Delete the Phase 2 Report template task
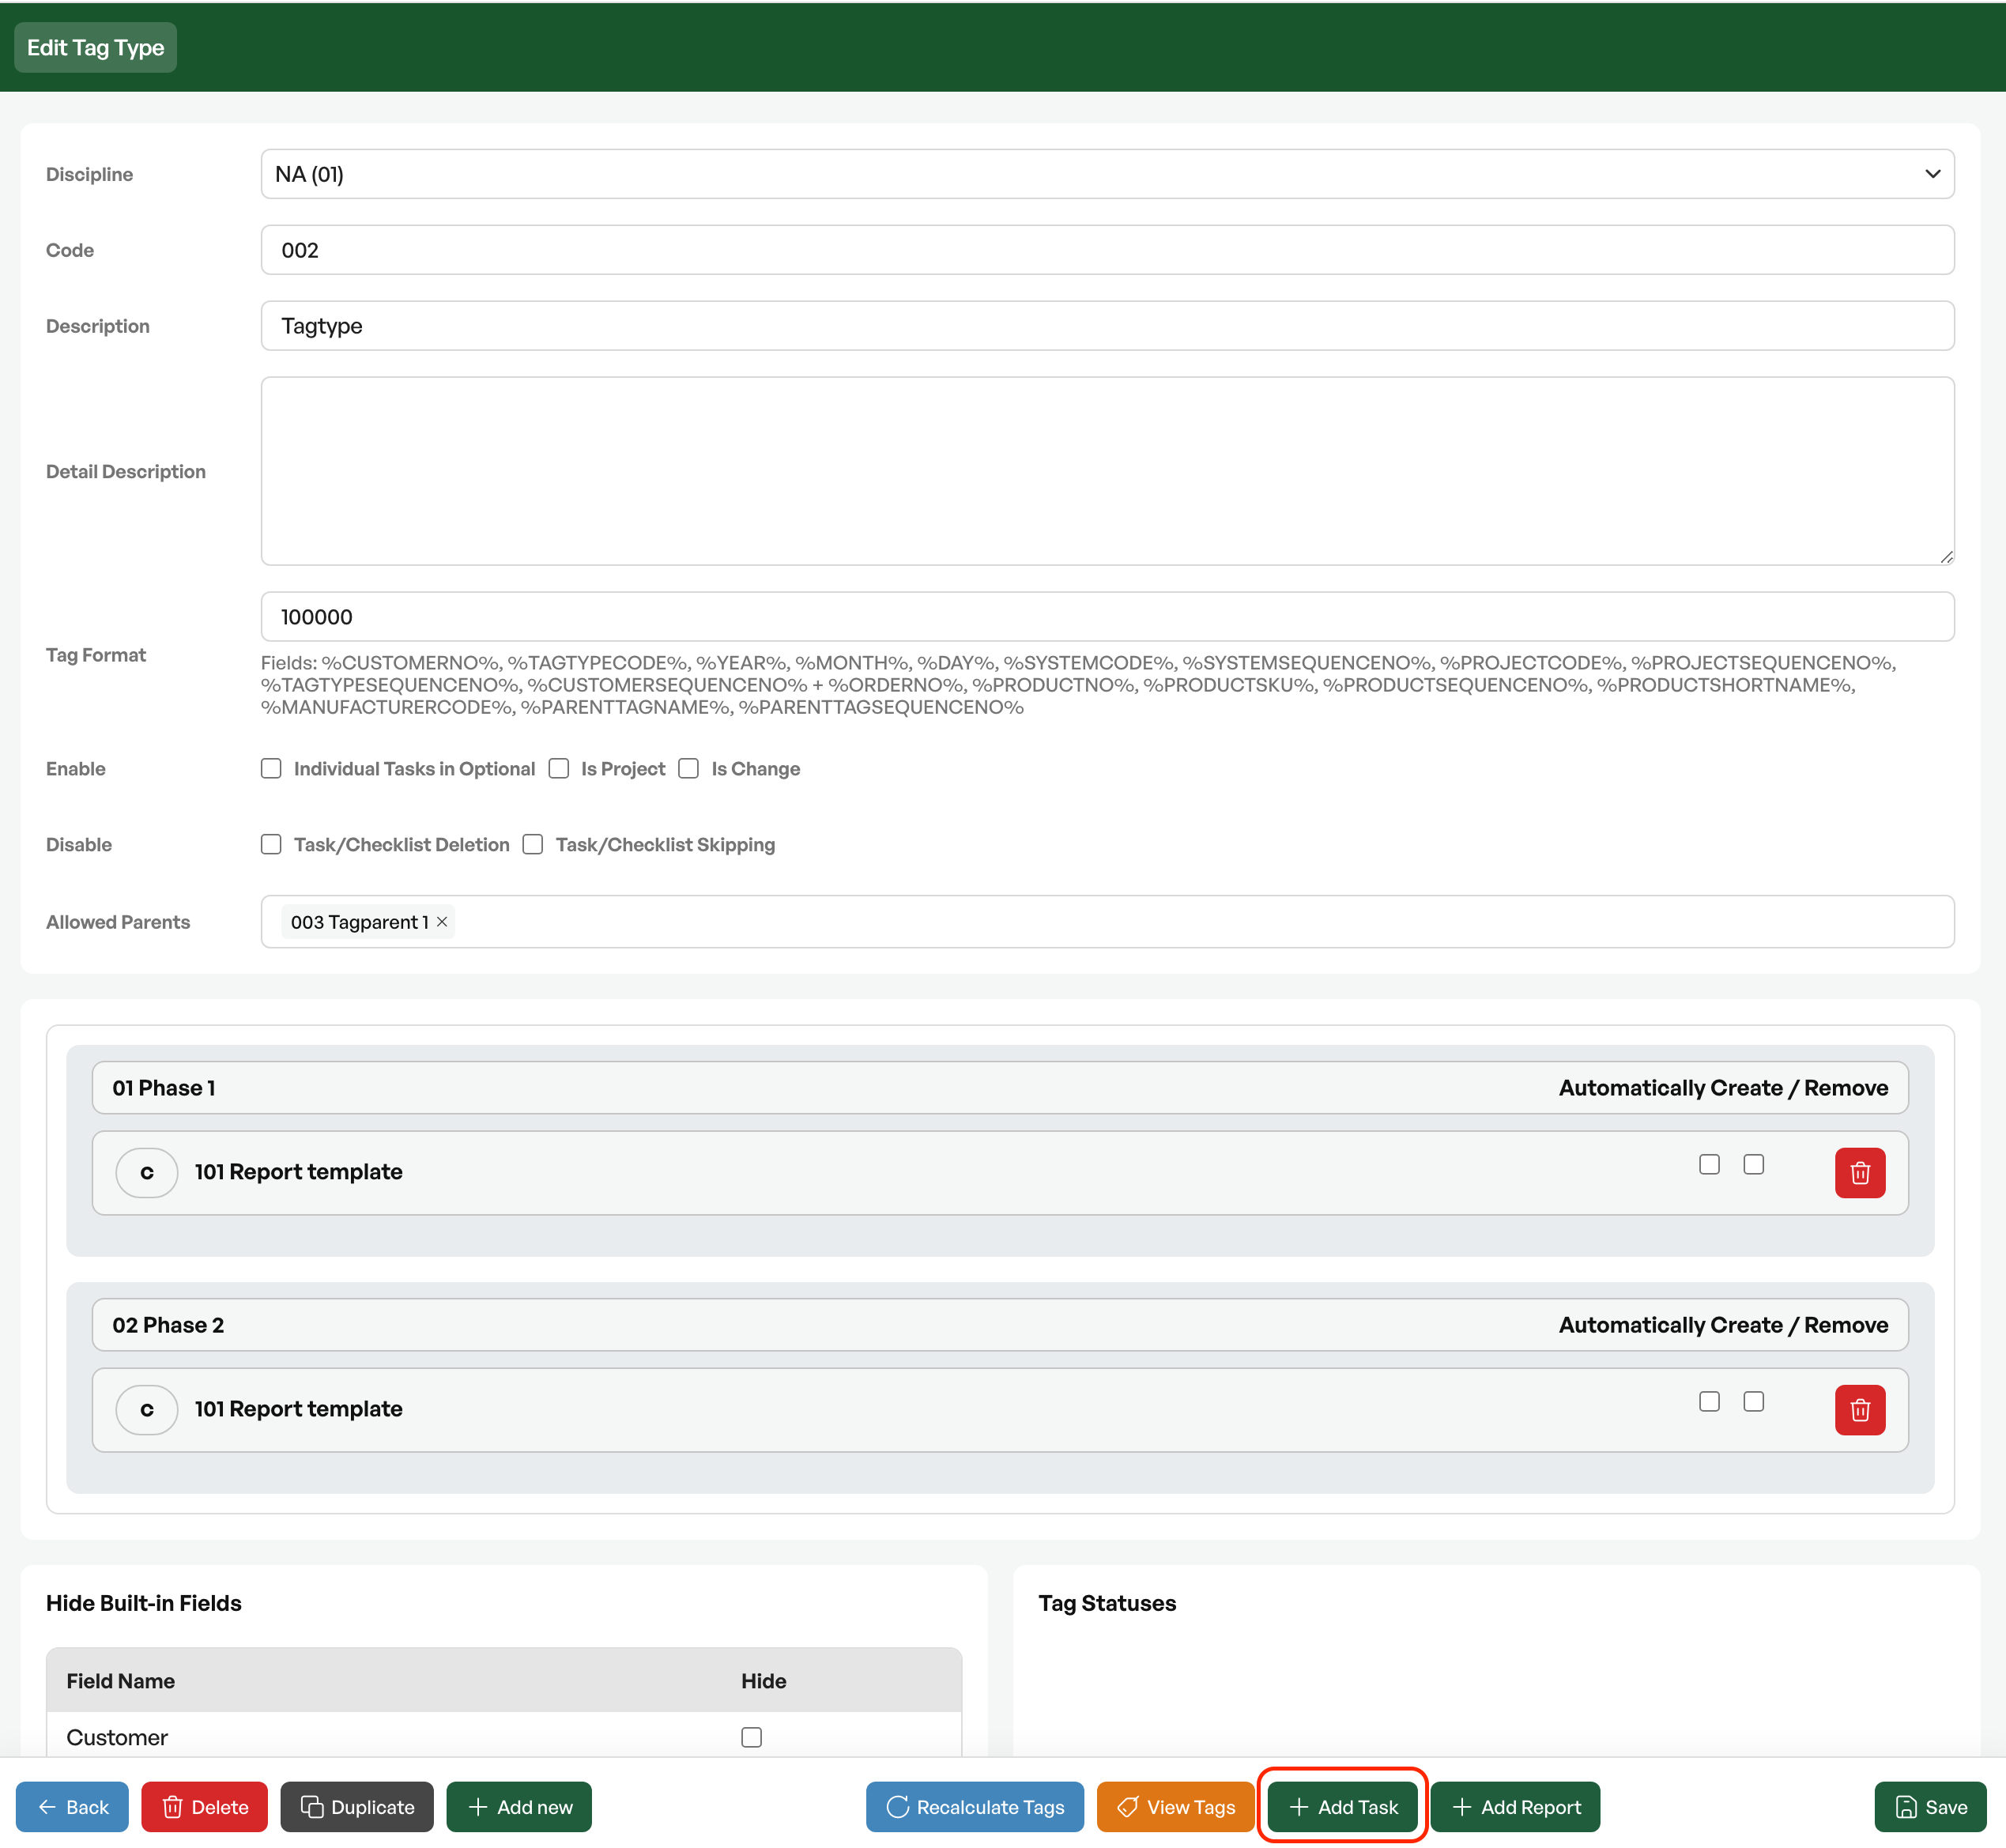 tap(1859, 1409)
